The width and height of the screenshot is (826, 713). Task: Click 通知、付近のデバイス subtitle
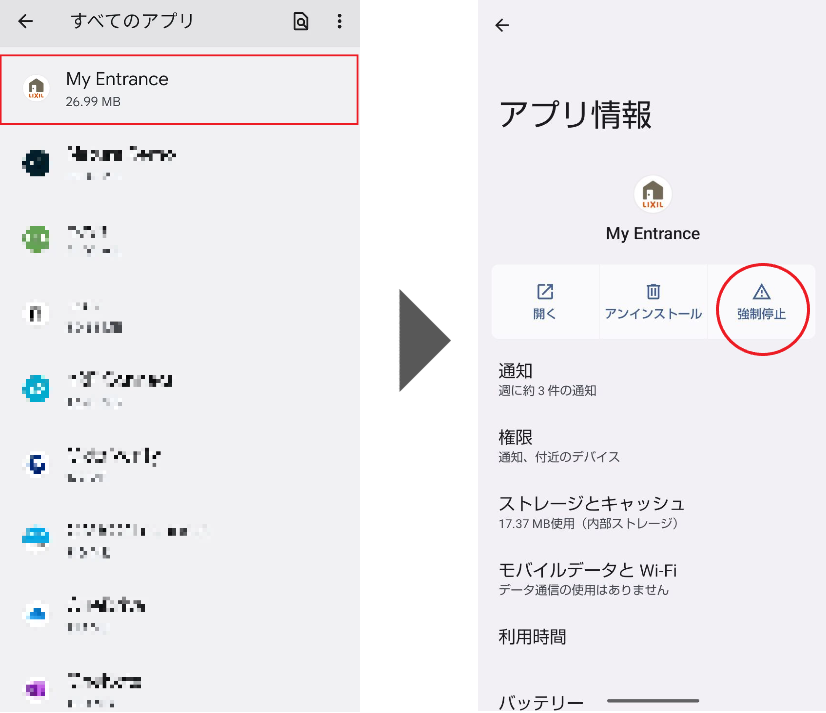coord(559,457)
